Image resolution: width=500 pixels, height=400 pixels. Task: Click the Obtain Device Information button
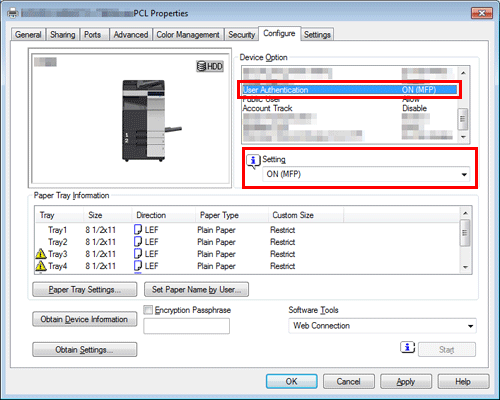coord(84,319)
